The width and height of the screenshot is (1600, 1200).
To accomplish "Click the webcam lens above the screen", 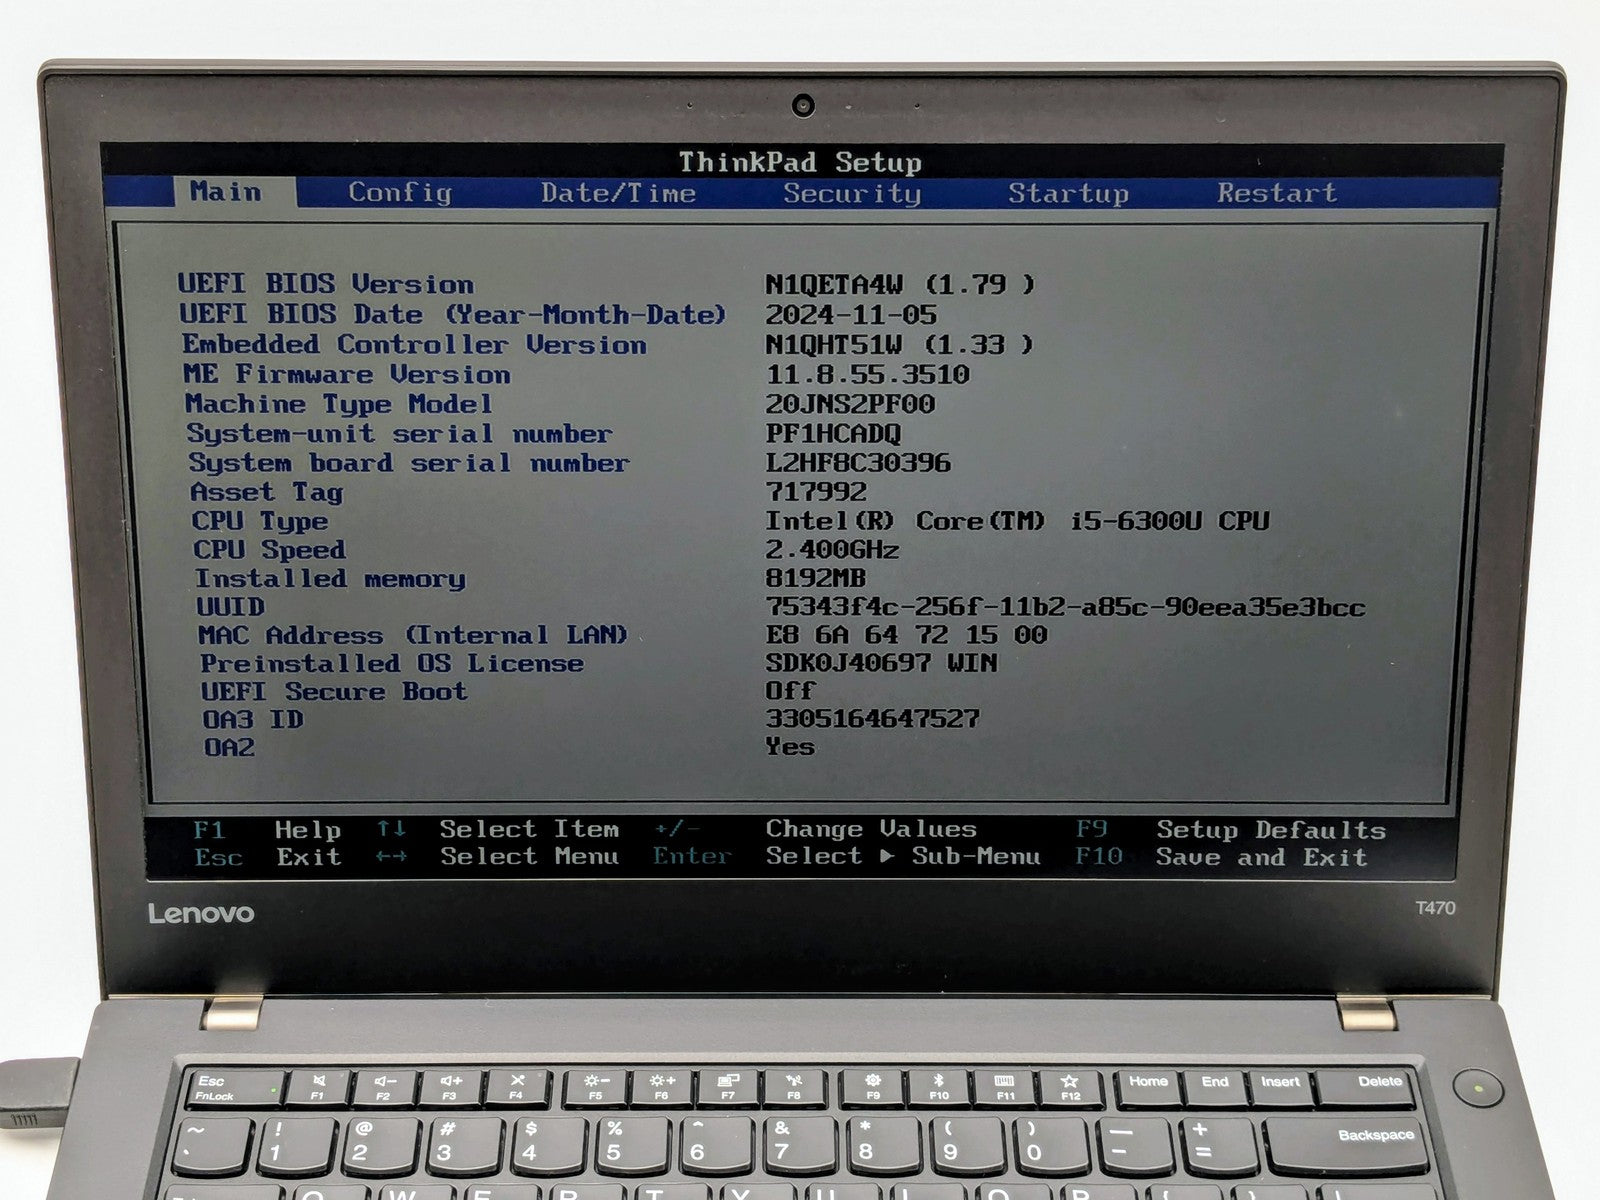I will tap(803, 105).
